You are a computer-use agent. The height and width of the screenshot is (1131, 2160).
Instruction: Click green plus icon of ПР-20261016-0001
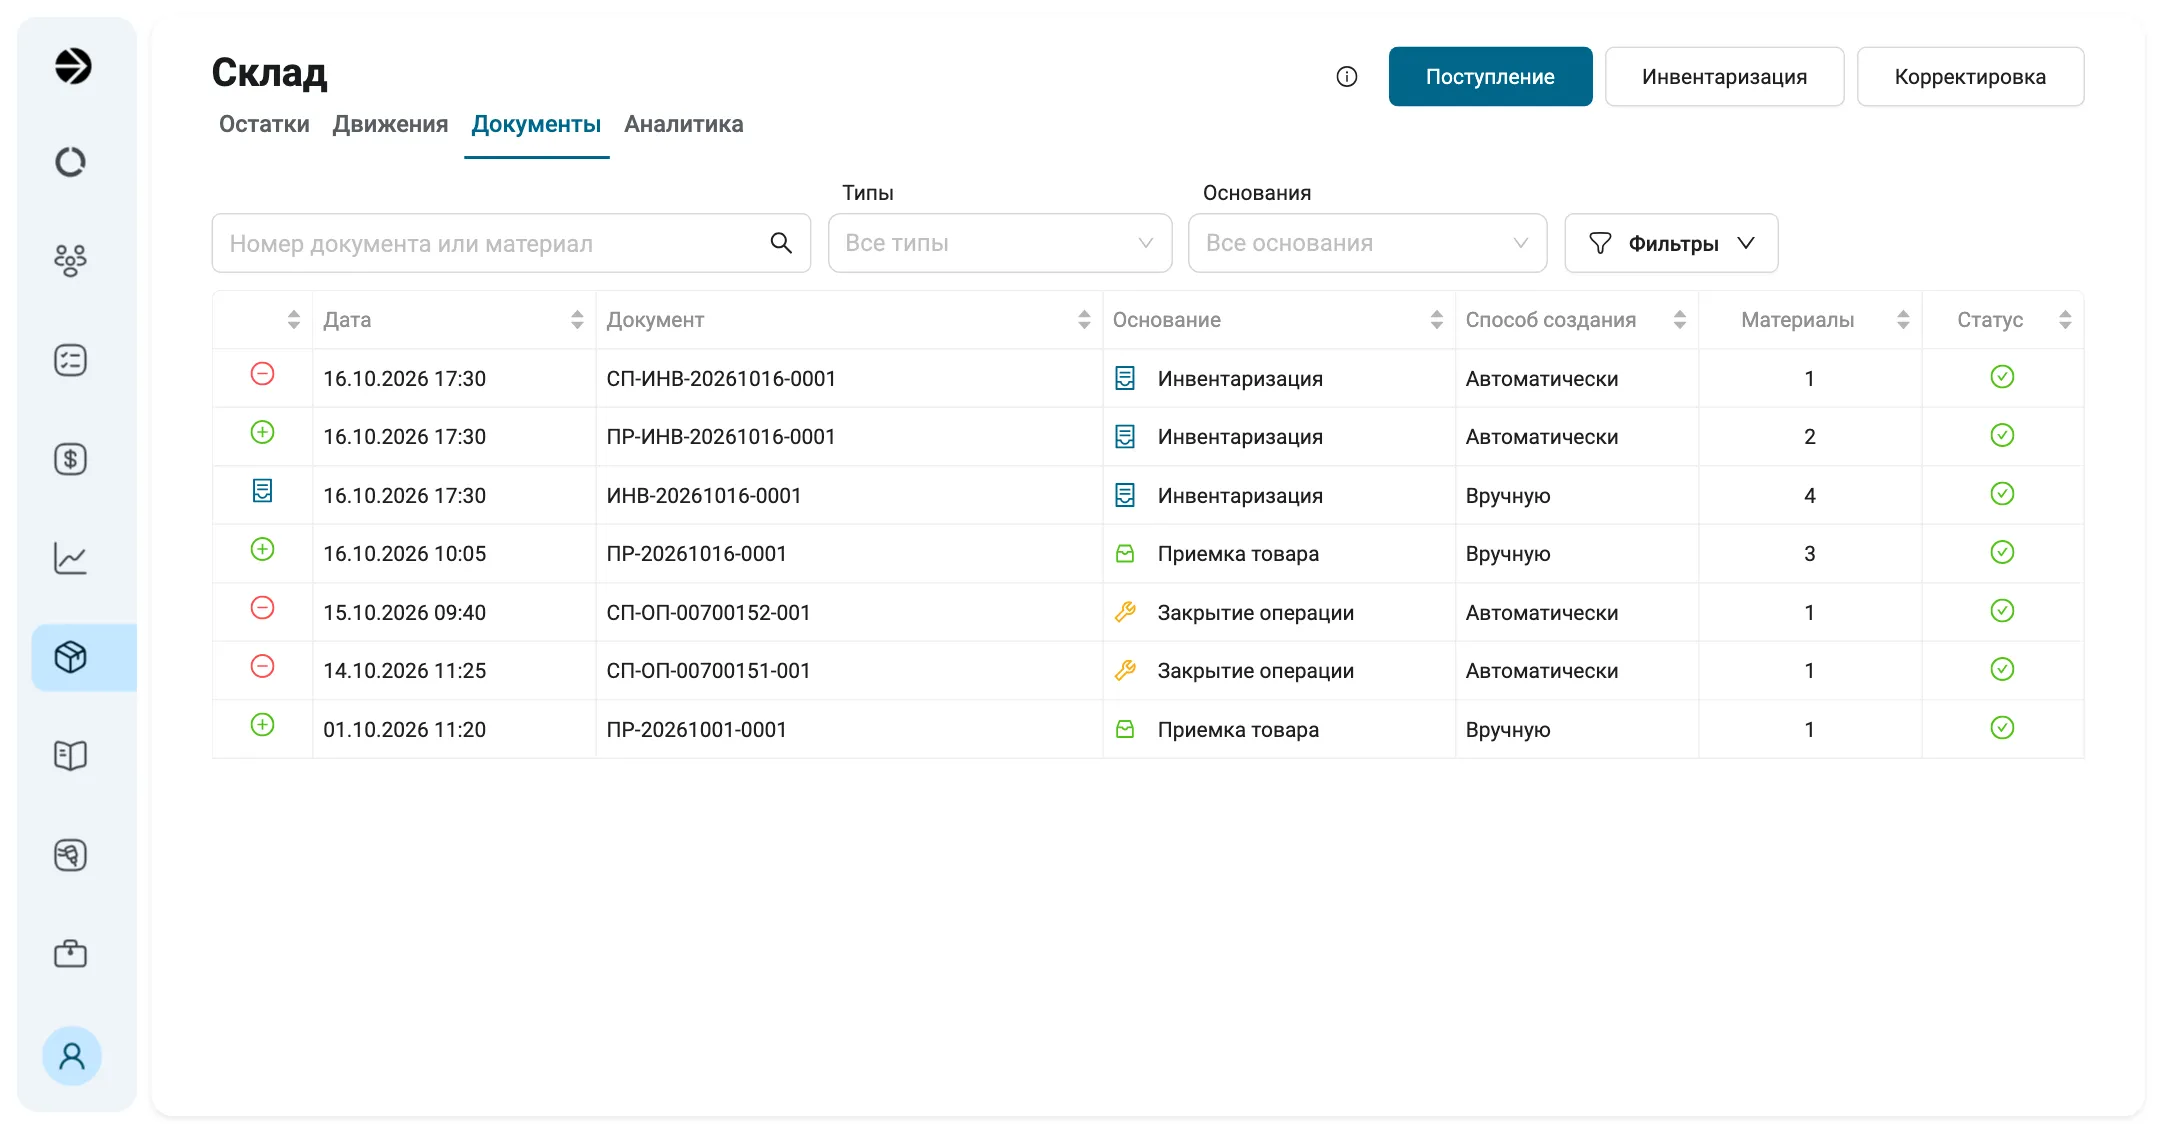(262, 549)
